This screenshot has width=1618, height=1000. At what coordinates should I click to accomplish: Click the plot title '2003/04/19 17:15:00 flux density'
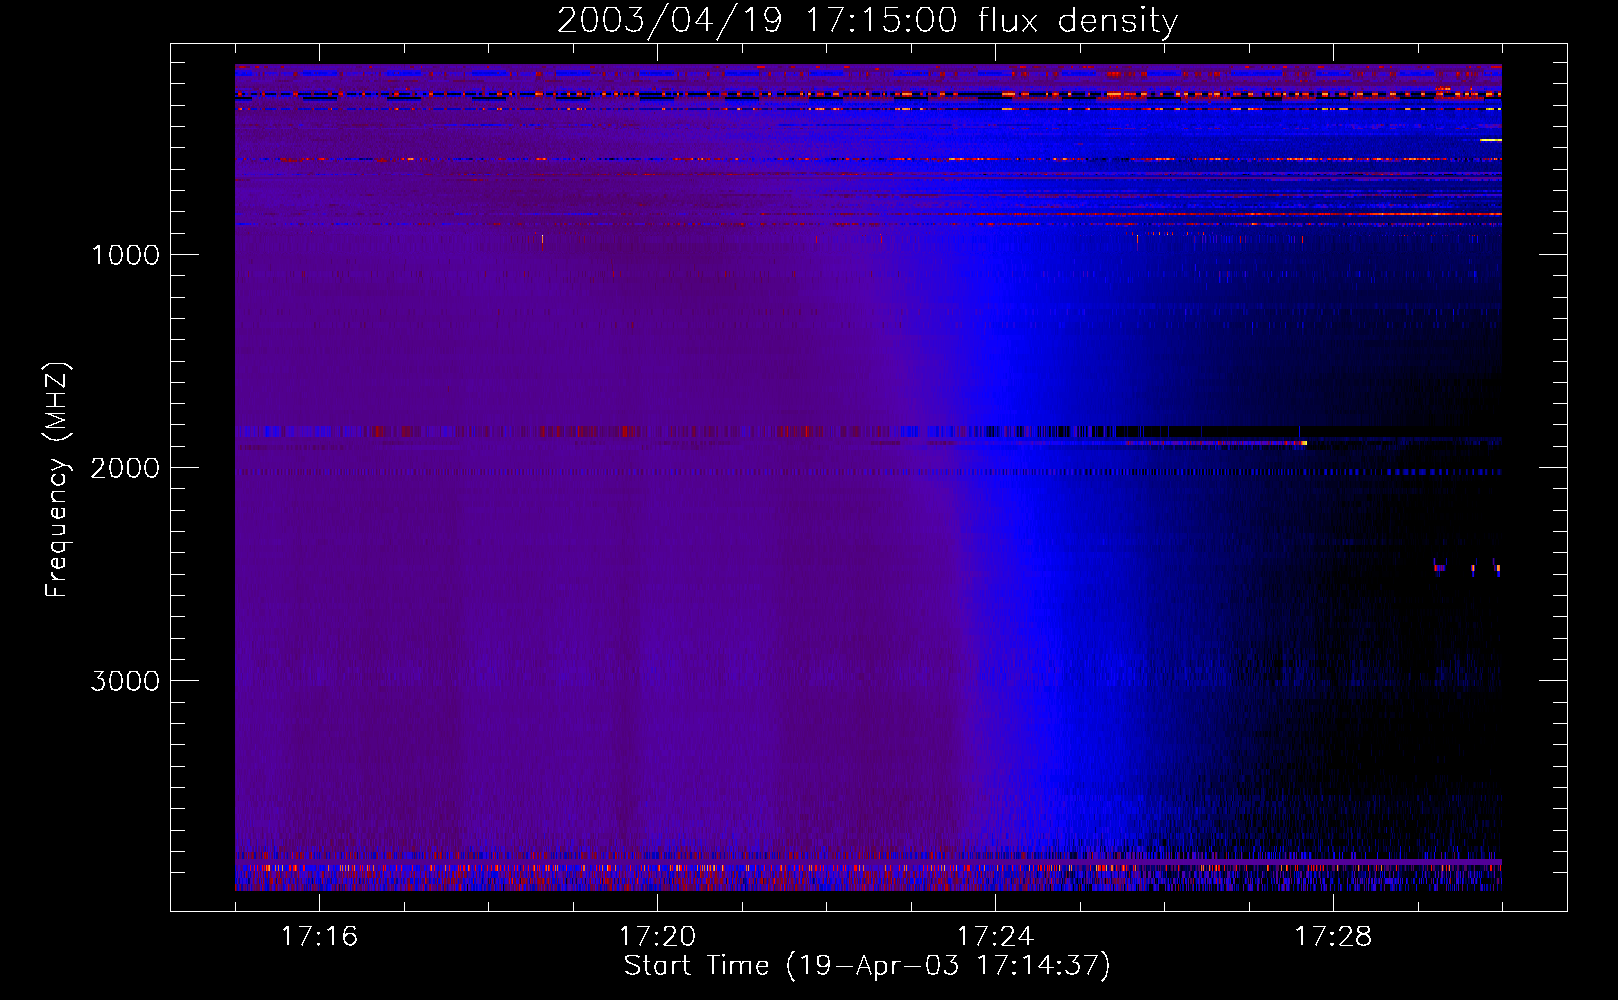(x=867, y=21)
